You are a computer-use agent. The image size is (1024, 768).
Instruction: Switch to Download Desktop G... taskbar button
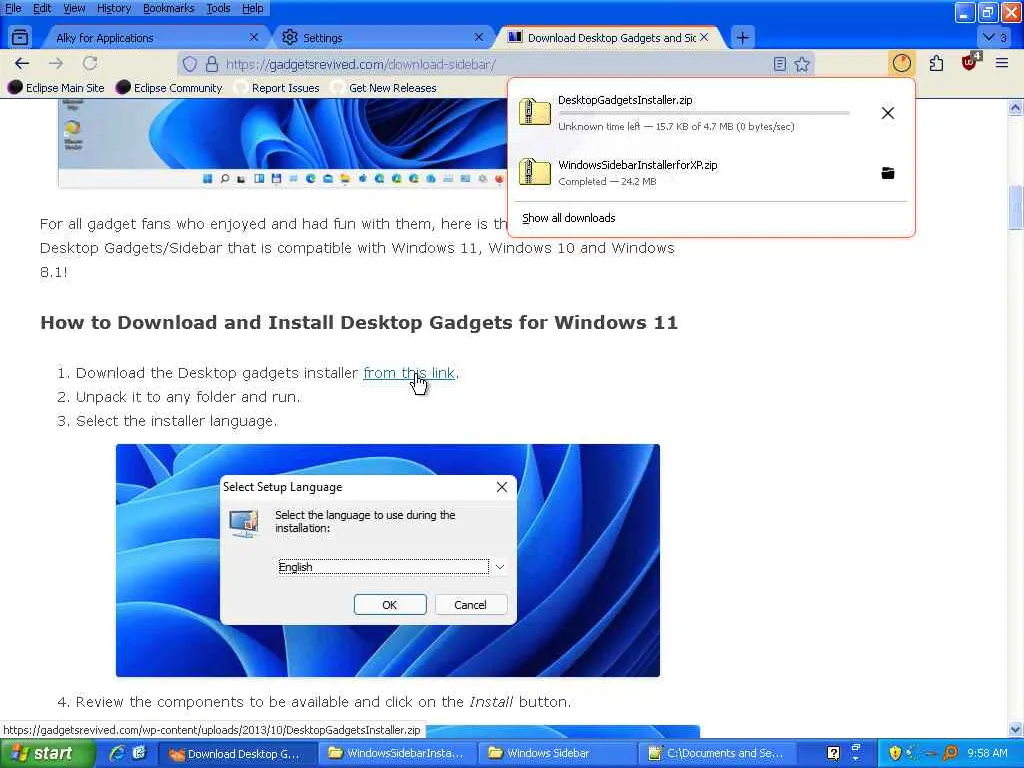238,754
